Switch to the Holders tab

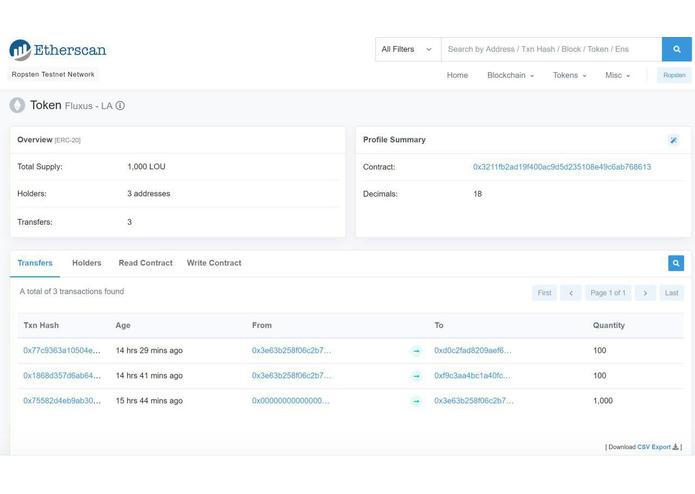click(x=87, y=263)
